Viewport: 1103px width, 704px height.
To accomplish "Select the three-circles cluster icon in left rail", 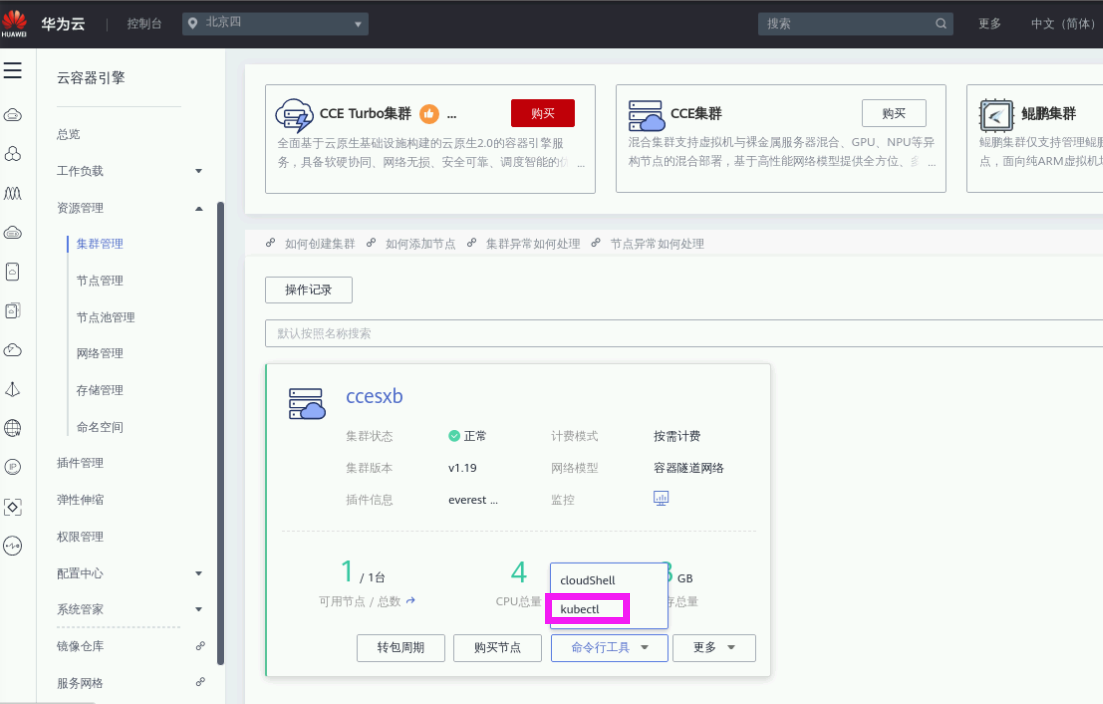I will [13, 154].
